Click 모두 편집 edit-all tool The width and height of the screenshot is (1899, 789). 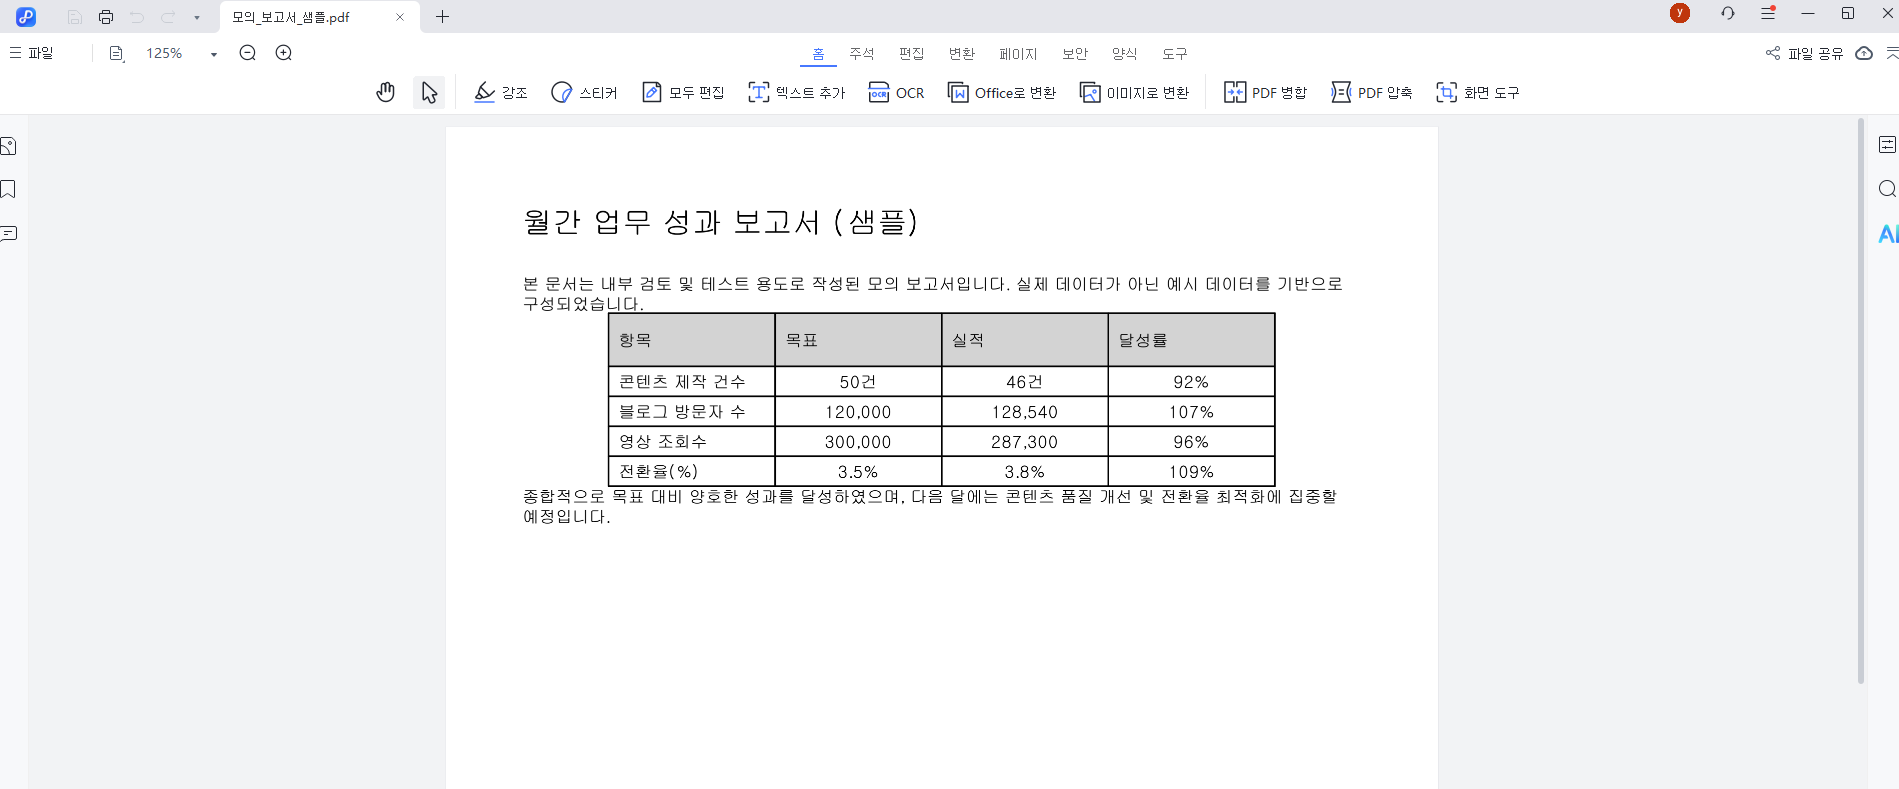click(683, 93)
